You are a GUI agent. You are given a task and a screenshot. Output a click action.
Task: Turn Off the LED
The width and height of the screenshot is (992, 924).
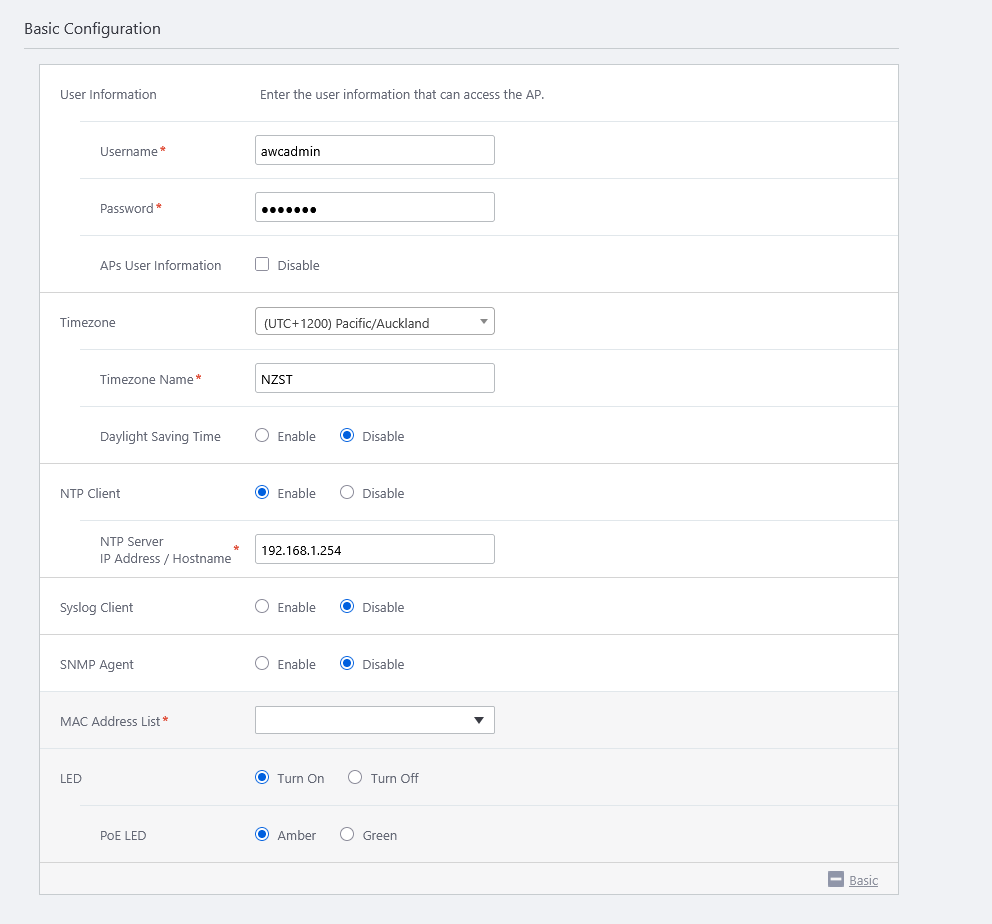click(x=355, y=778)
